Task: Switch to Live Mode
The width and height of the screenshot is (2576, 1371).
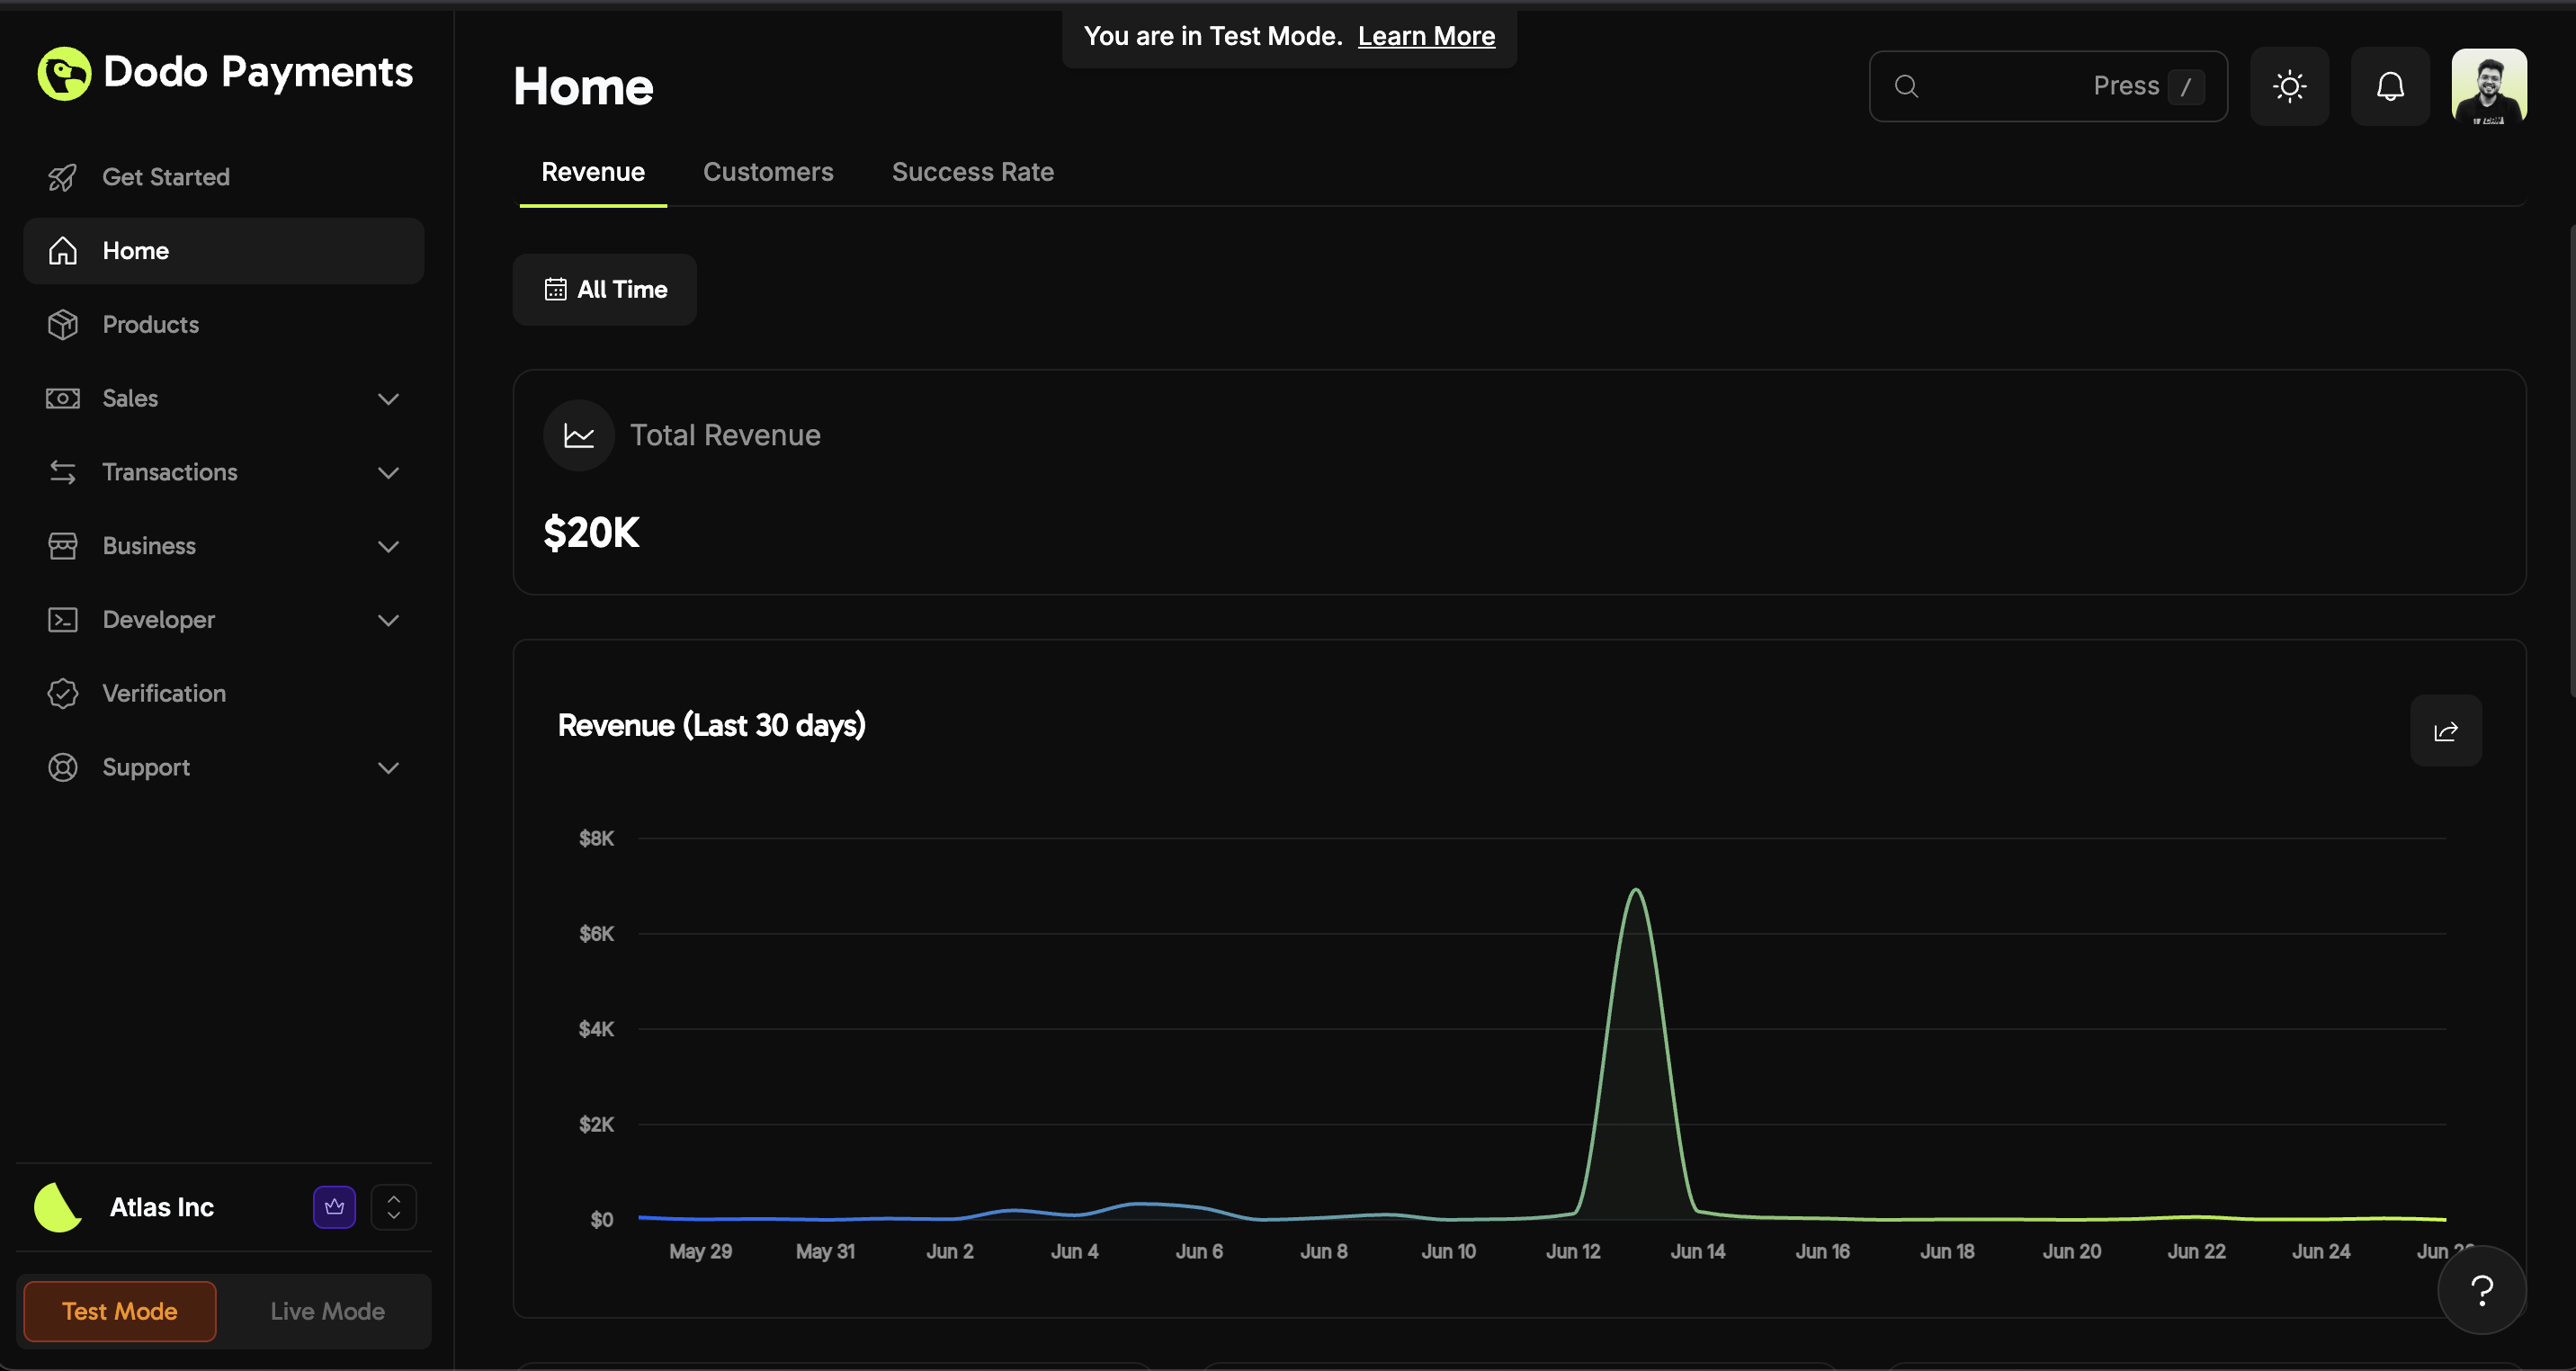Action: tap(327, 1311)
